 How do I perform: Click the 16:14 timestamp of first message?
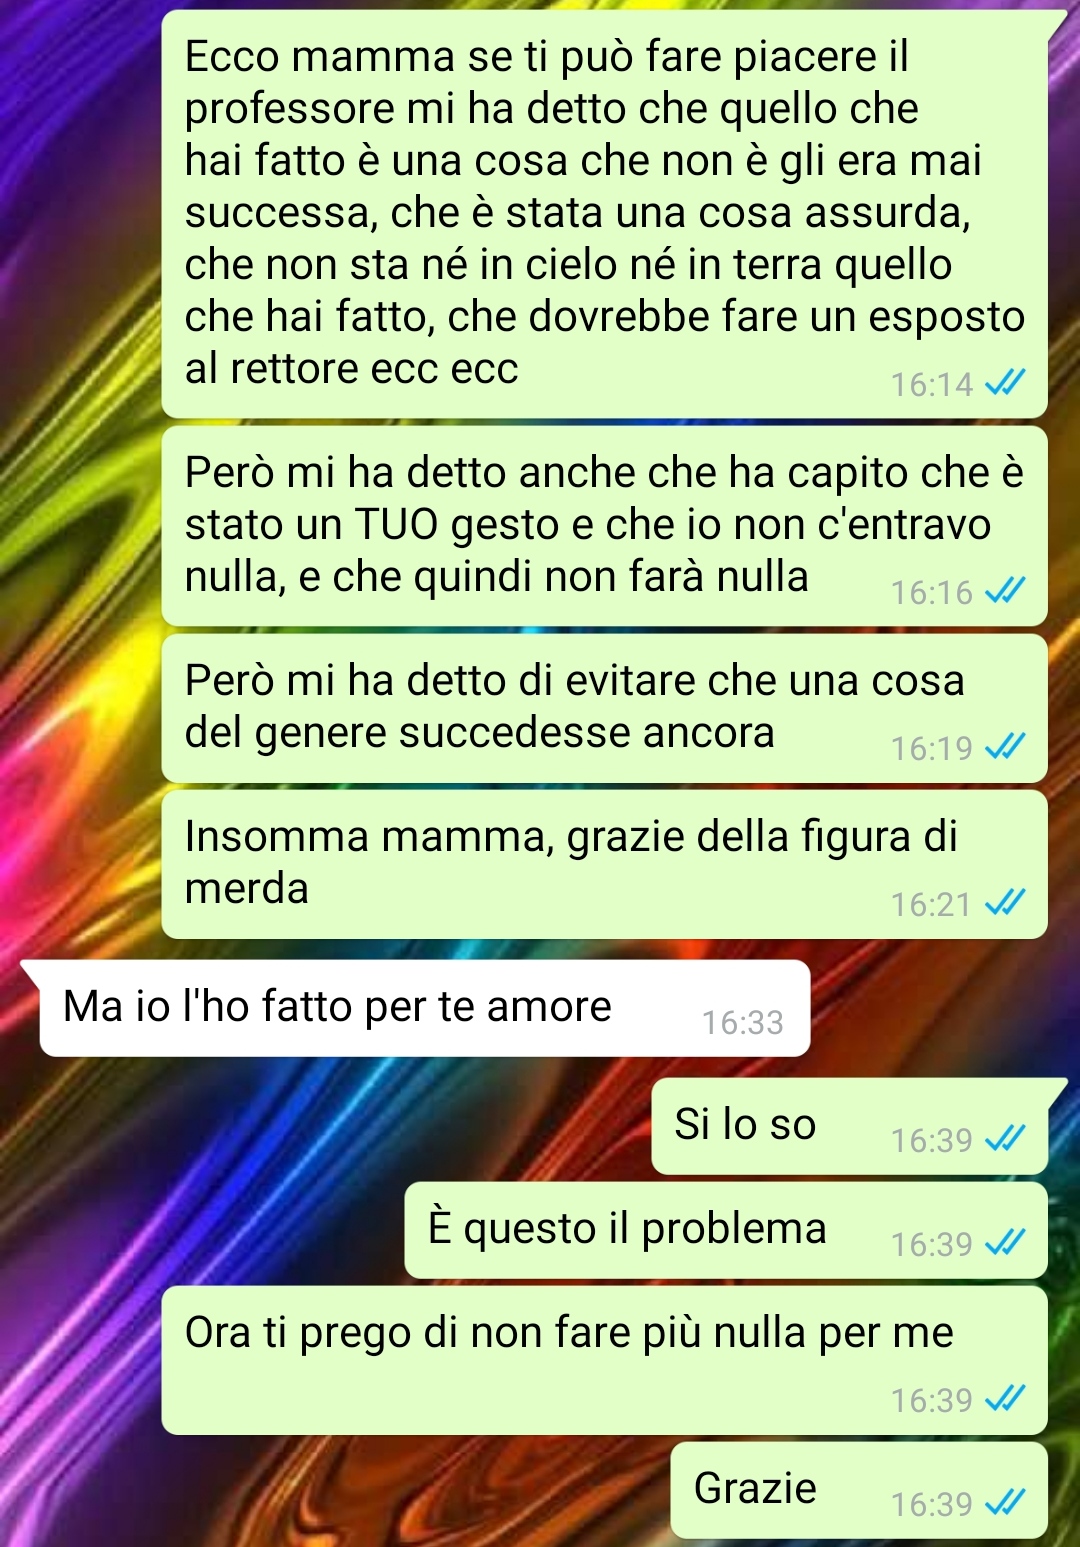pyautogui.click(x=932, y=384)
